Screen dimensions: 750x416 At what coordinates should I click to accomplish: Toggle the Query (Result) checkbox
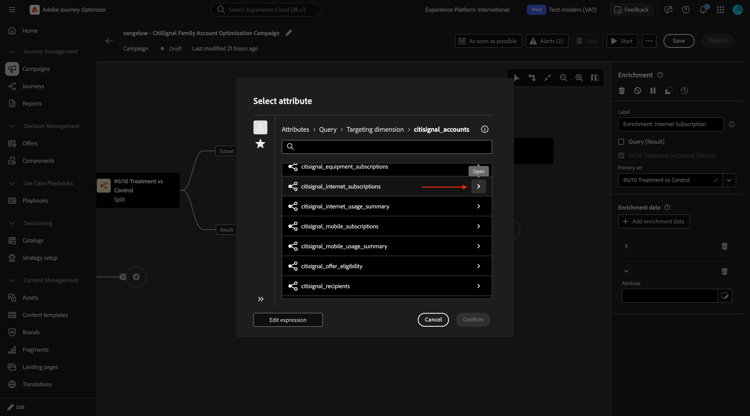621,142
